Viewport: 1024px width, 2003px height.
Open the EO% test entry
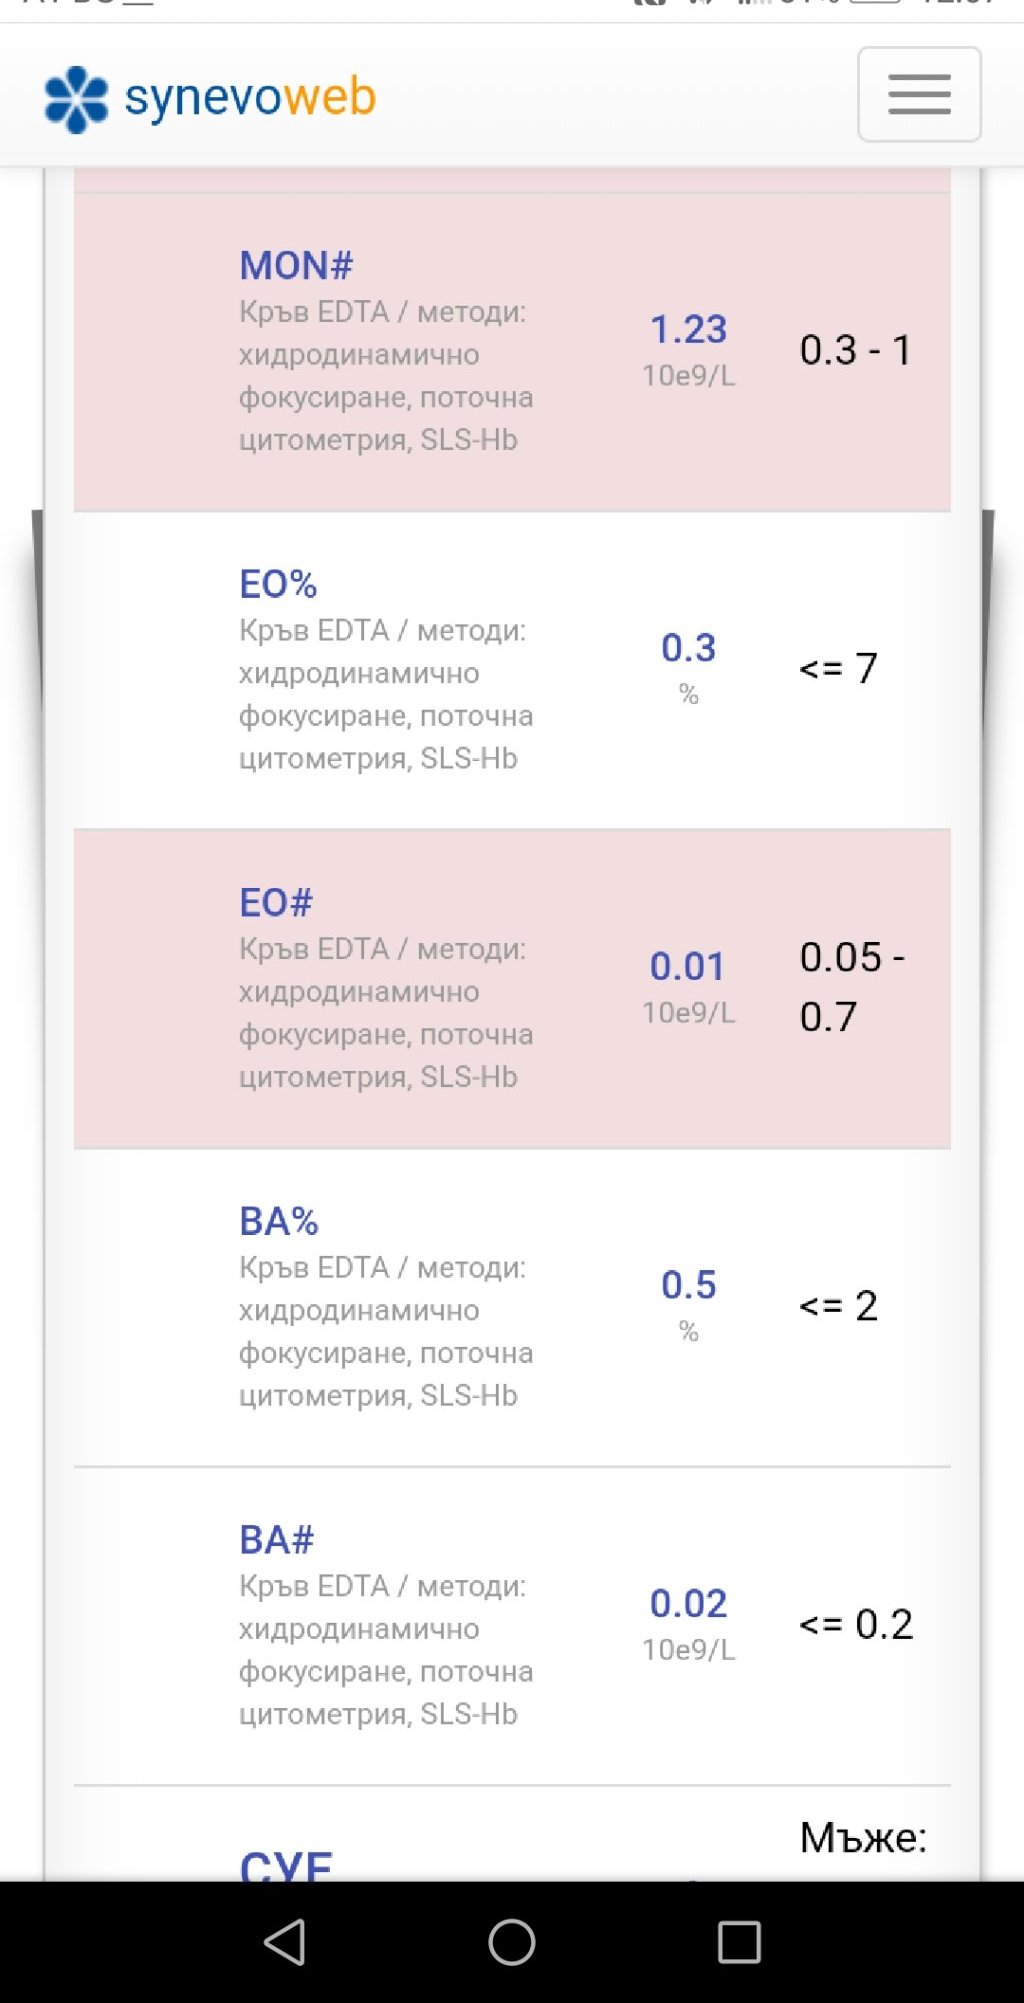point(278,584)
